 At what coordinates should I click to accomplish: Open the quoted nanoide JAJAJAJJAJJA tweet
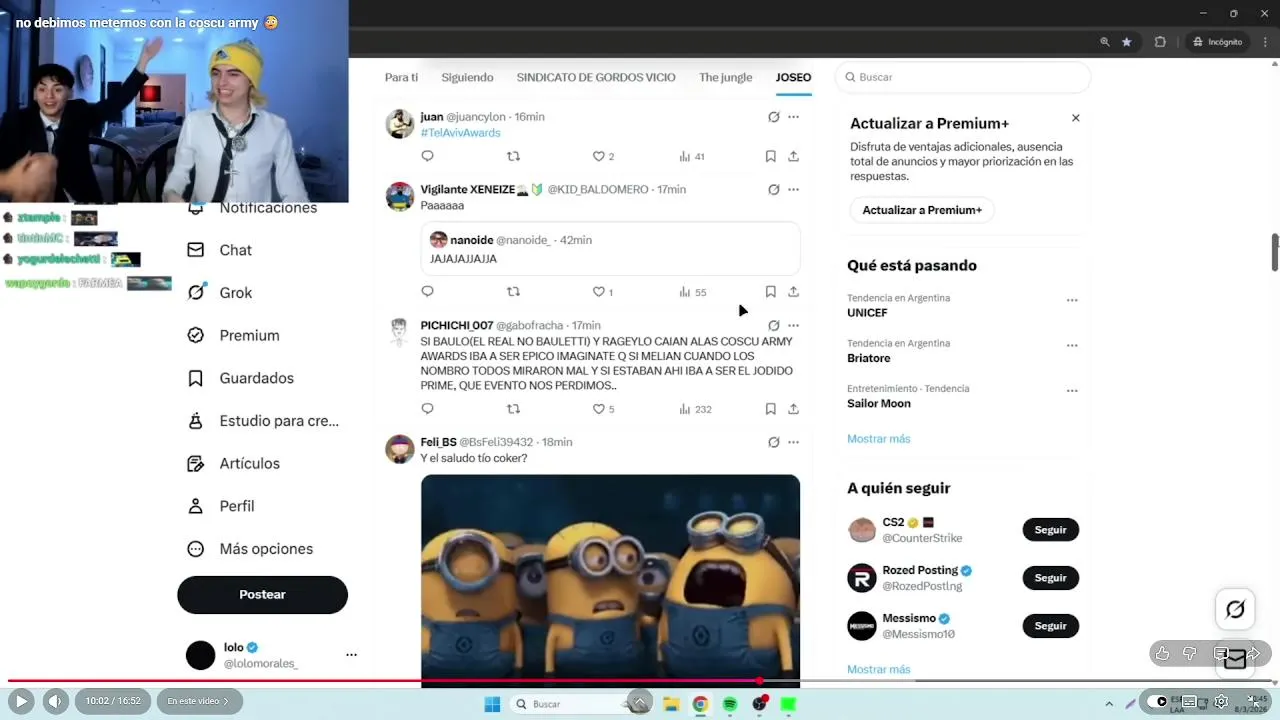pyautogui.click(x=610, y=248)
